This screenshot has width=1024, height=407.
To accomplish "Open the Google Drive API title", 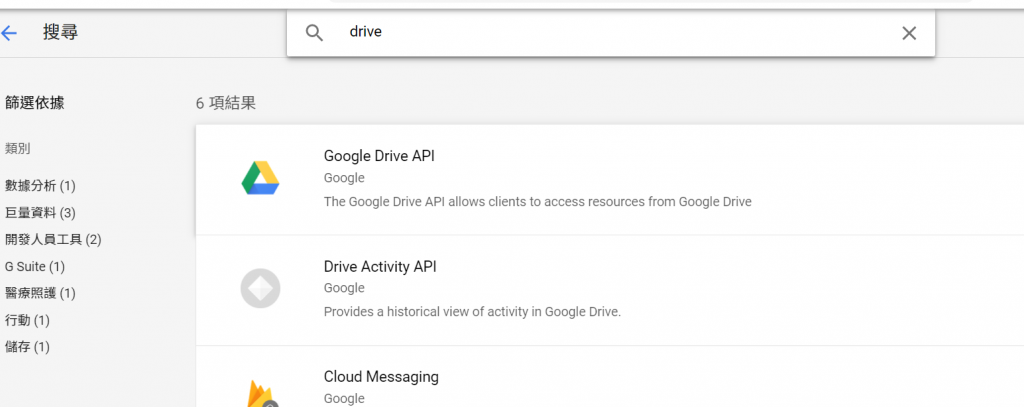I will click(379, 156).
